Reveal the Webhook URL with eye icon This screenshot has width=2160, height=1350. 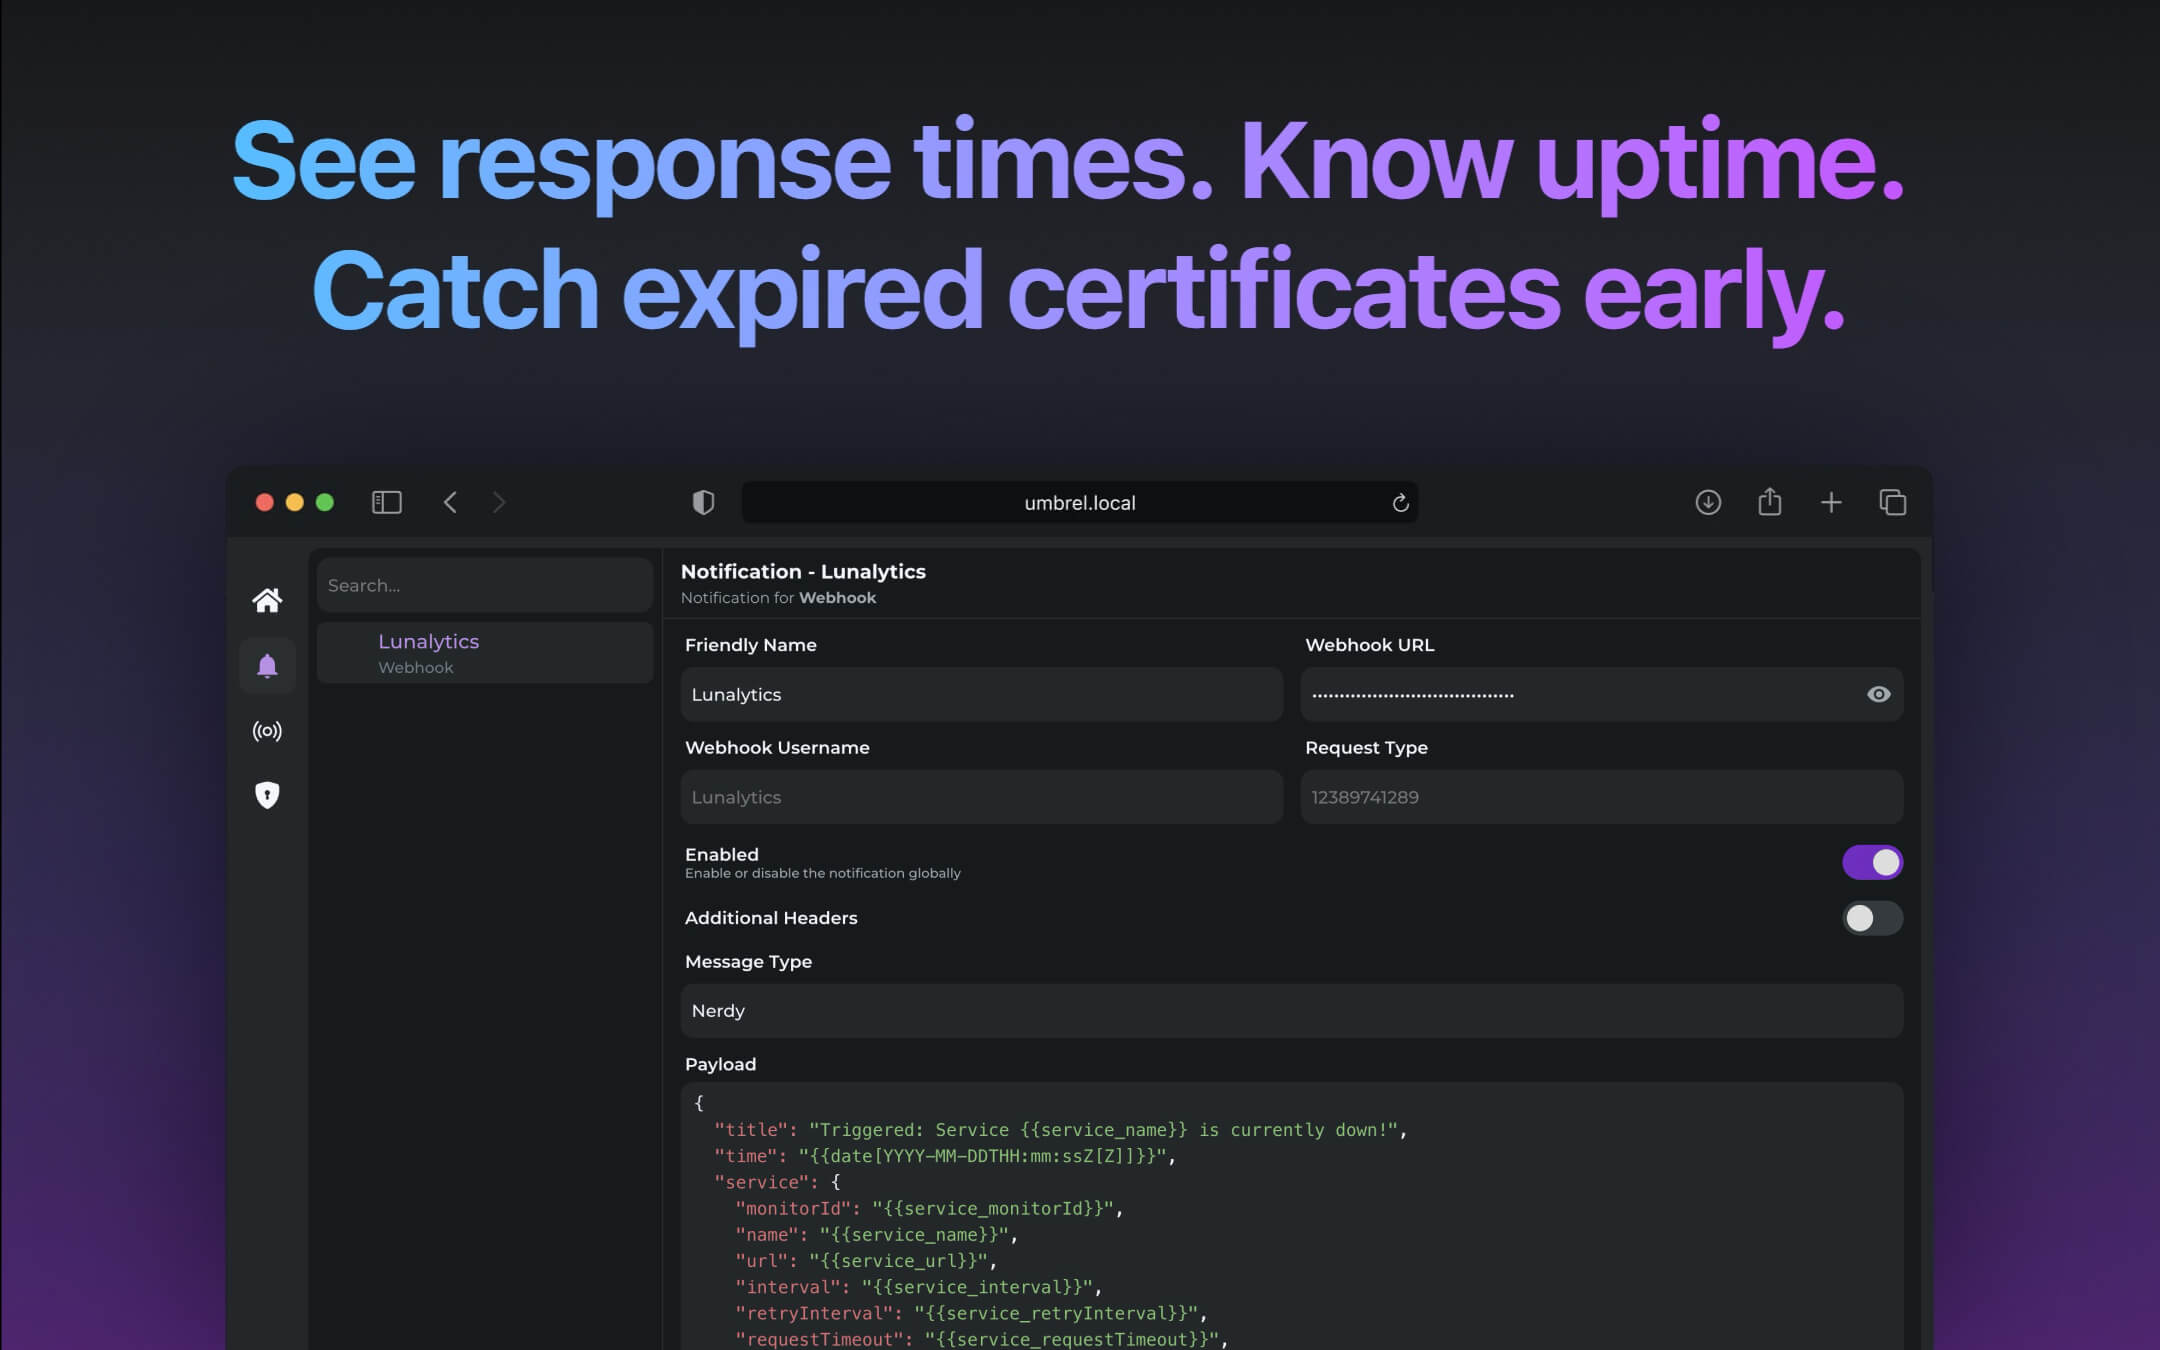(1878, 694)
